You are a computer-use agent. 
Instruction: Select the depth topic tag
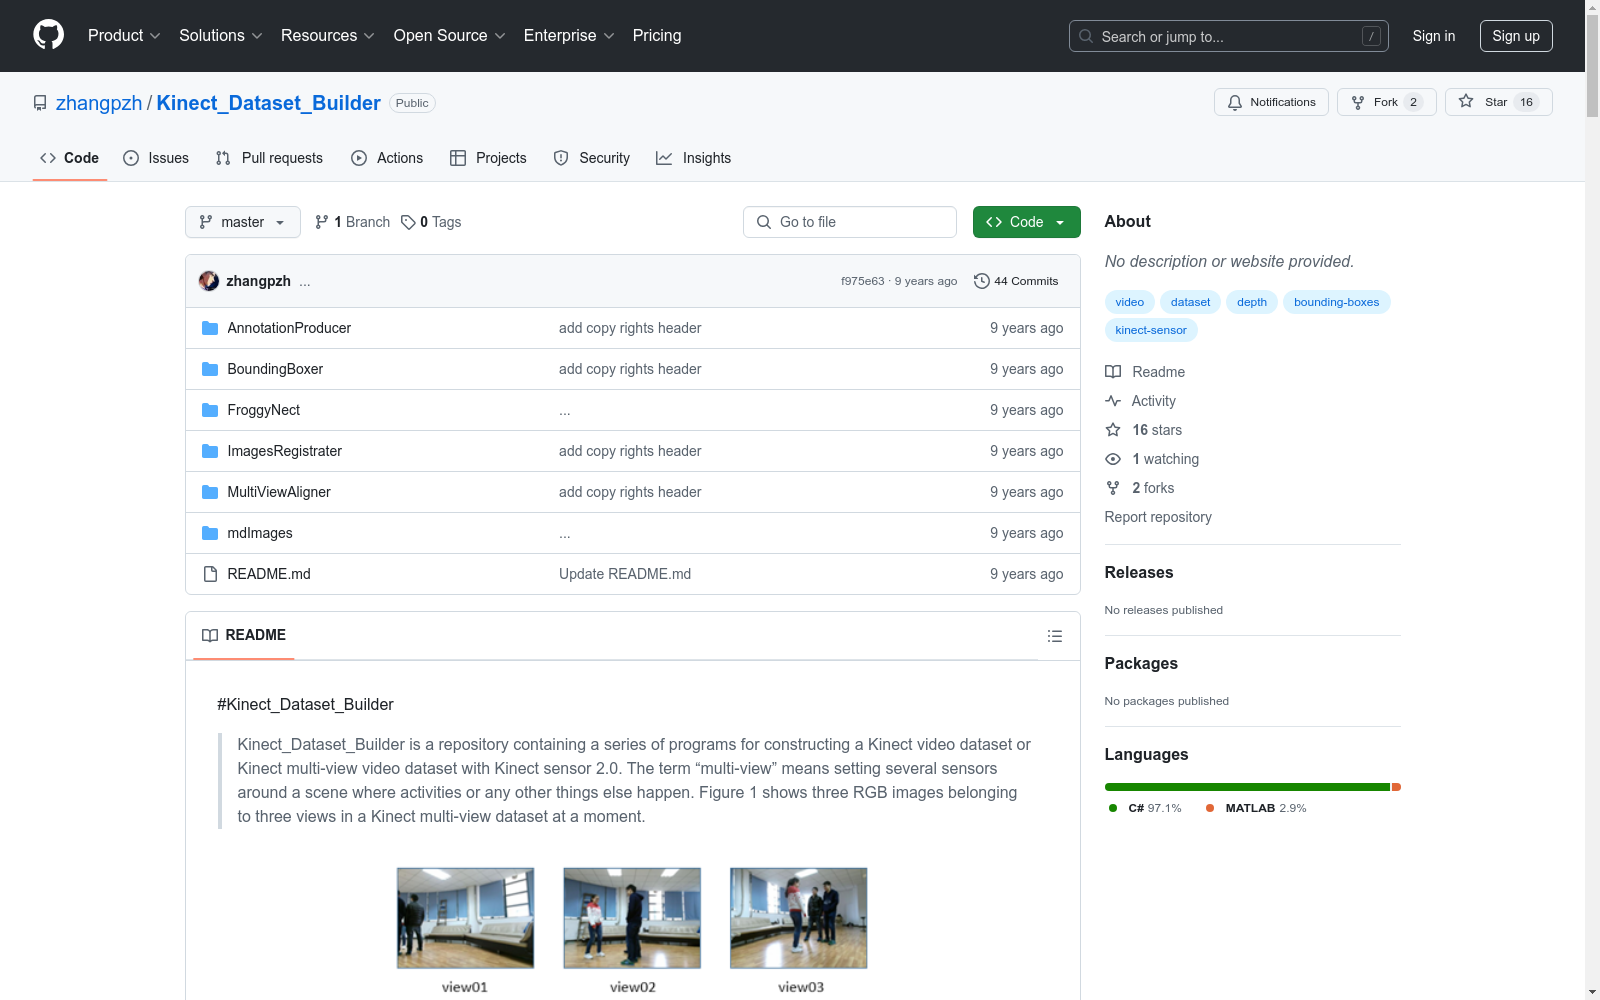(x=1252, y=302)
